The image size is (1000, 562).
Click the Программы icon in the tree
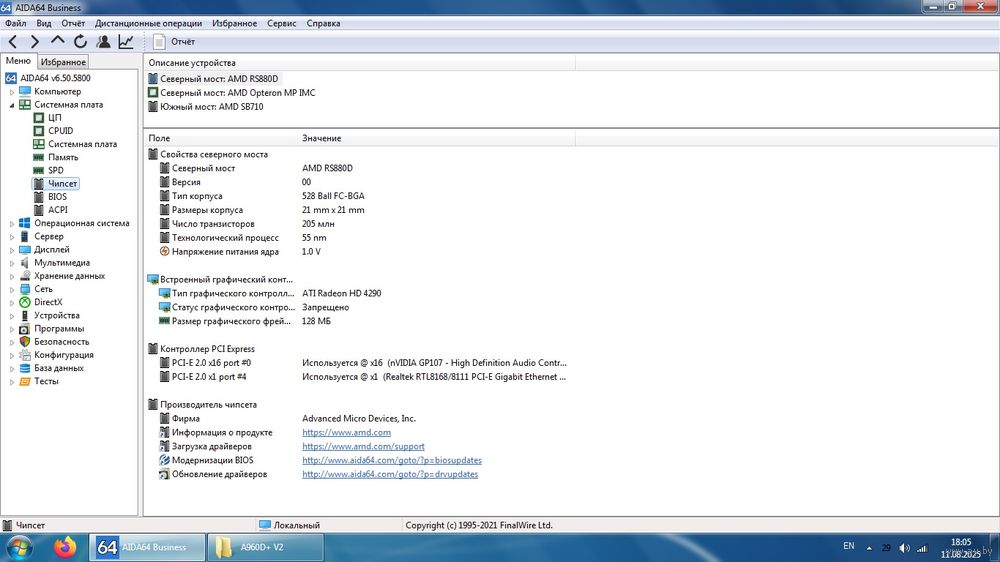25,329
